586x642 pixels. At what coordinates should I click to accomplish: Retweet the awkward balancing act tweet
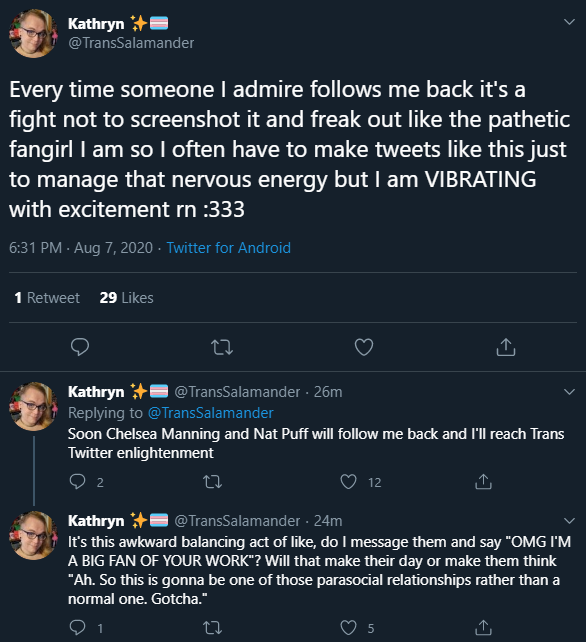click(x=213, y=628)
